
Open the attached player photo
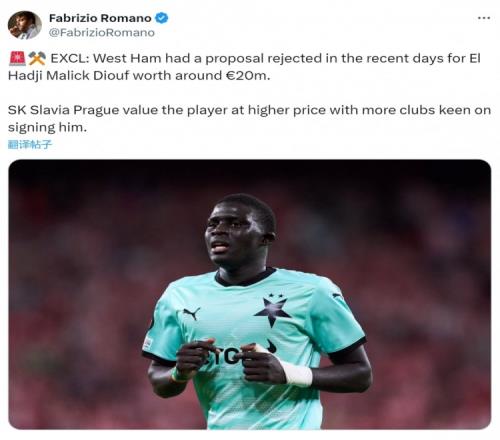pos(250,294)
